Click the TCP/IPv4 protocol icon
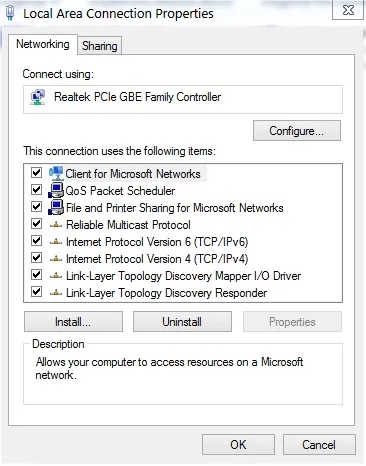The image size is (366, 466). (56, 259)
